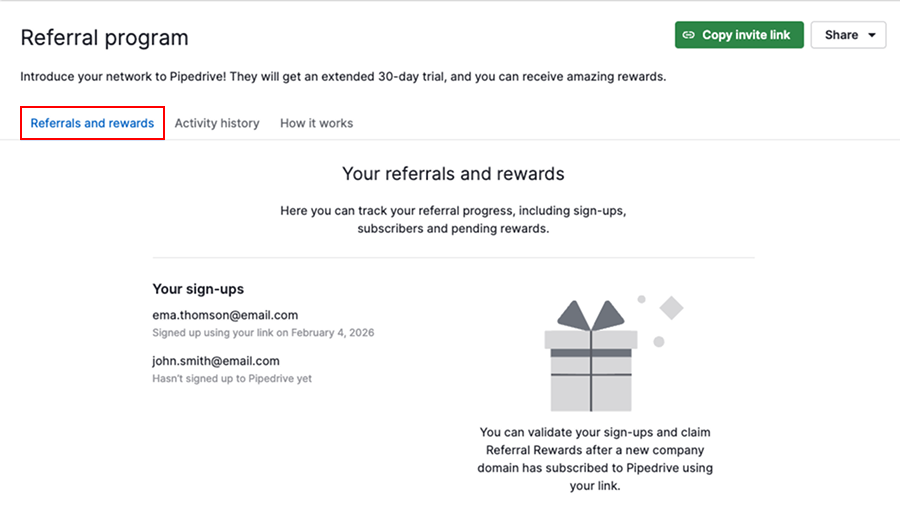This screenshot has height=512, width=900.
Task: Click the Hasn't signed up to Pipedrive yet status
Action: pos(232,379)
